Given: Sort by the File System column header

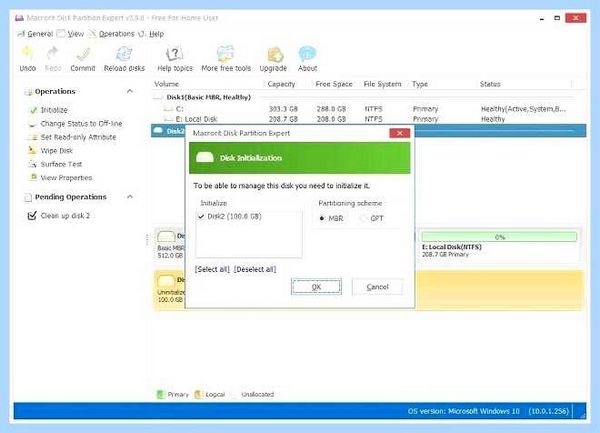Looking at the screenshot, I should pos(382,84).
